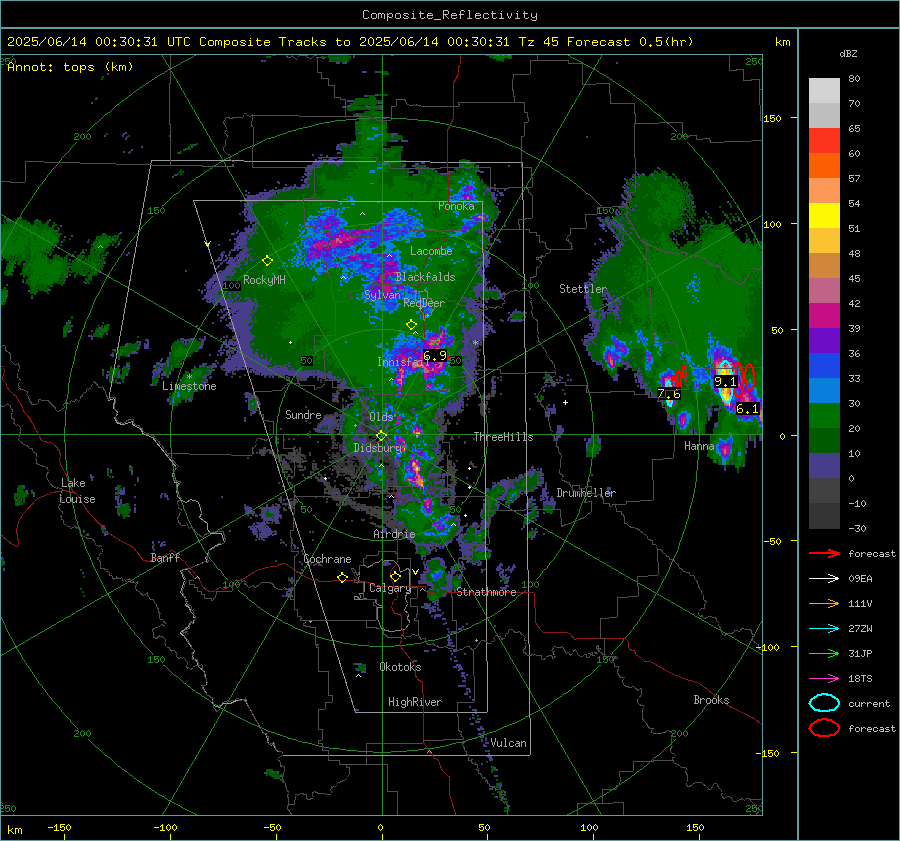Image resolution: width=900 pixels, height=841 pixels.
Task: Click the Banff label
Action: pos(165,557)
